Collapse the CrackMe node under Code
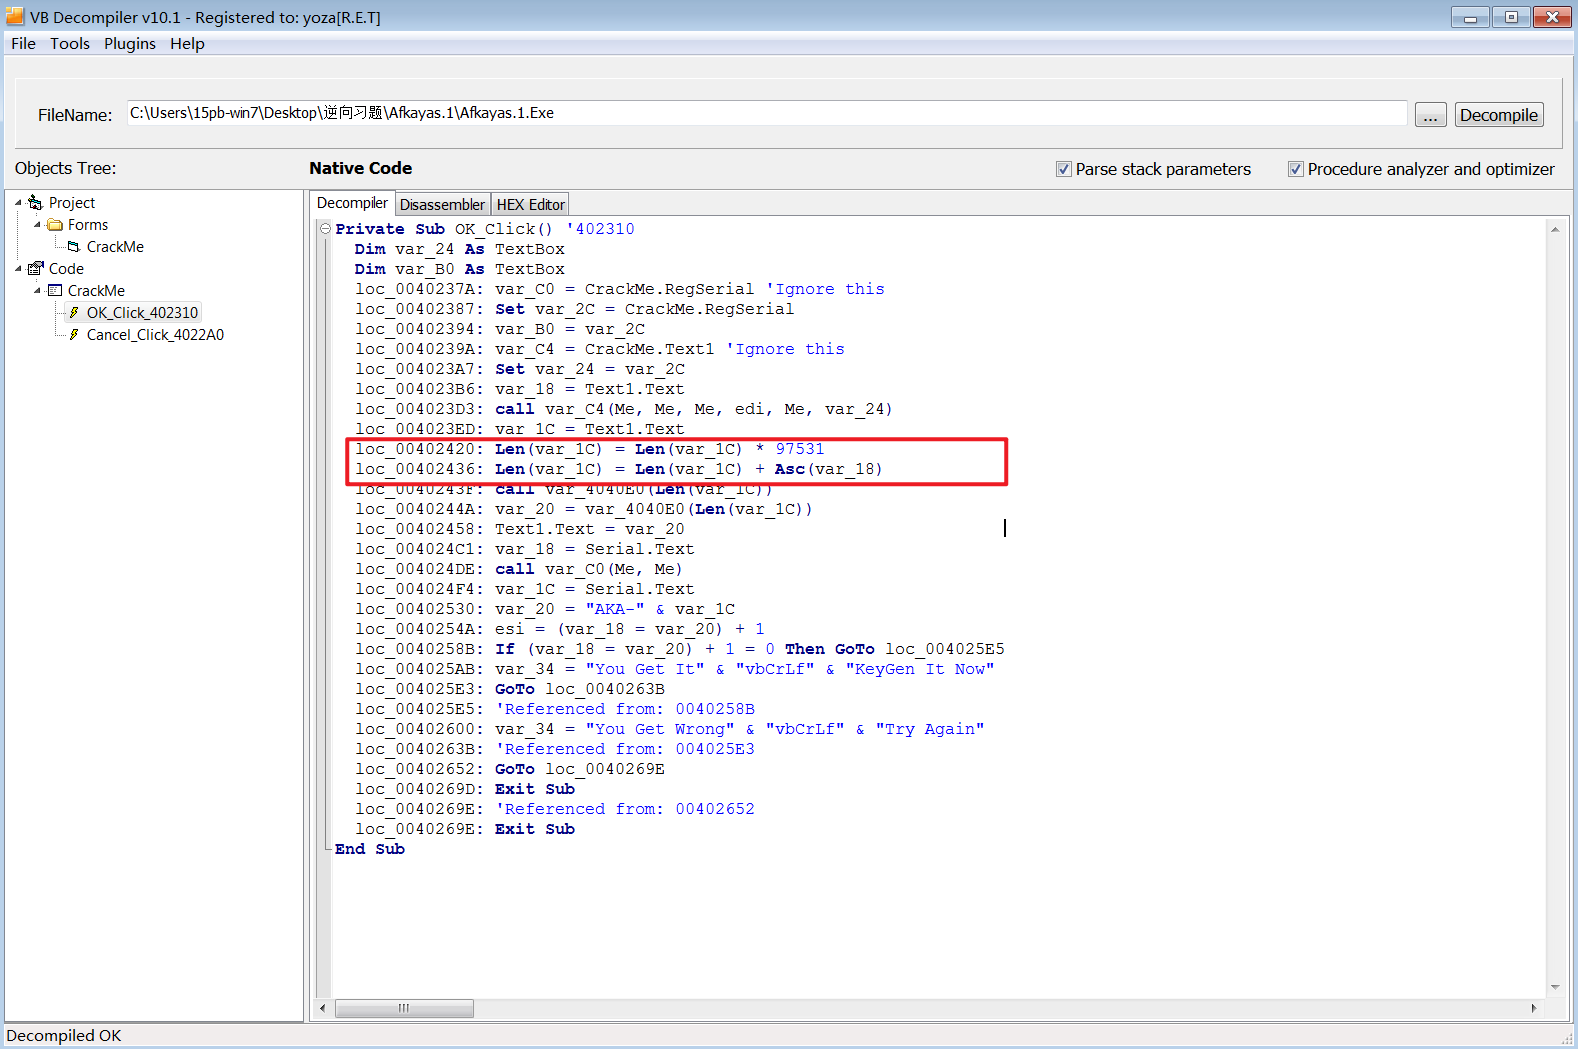 pyautogui.click(x=37, y=291)
